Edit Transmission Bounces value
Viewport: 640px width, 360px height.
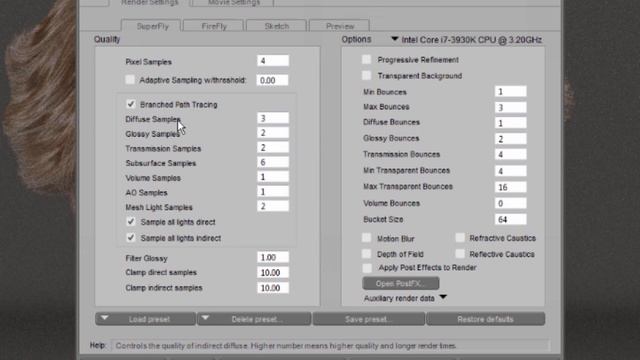coord(511,154)
